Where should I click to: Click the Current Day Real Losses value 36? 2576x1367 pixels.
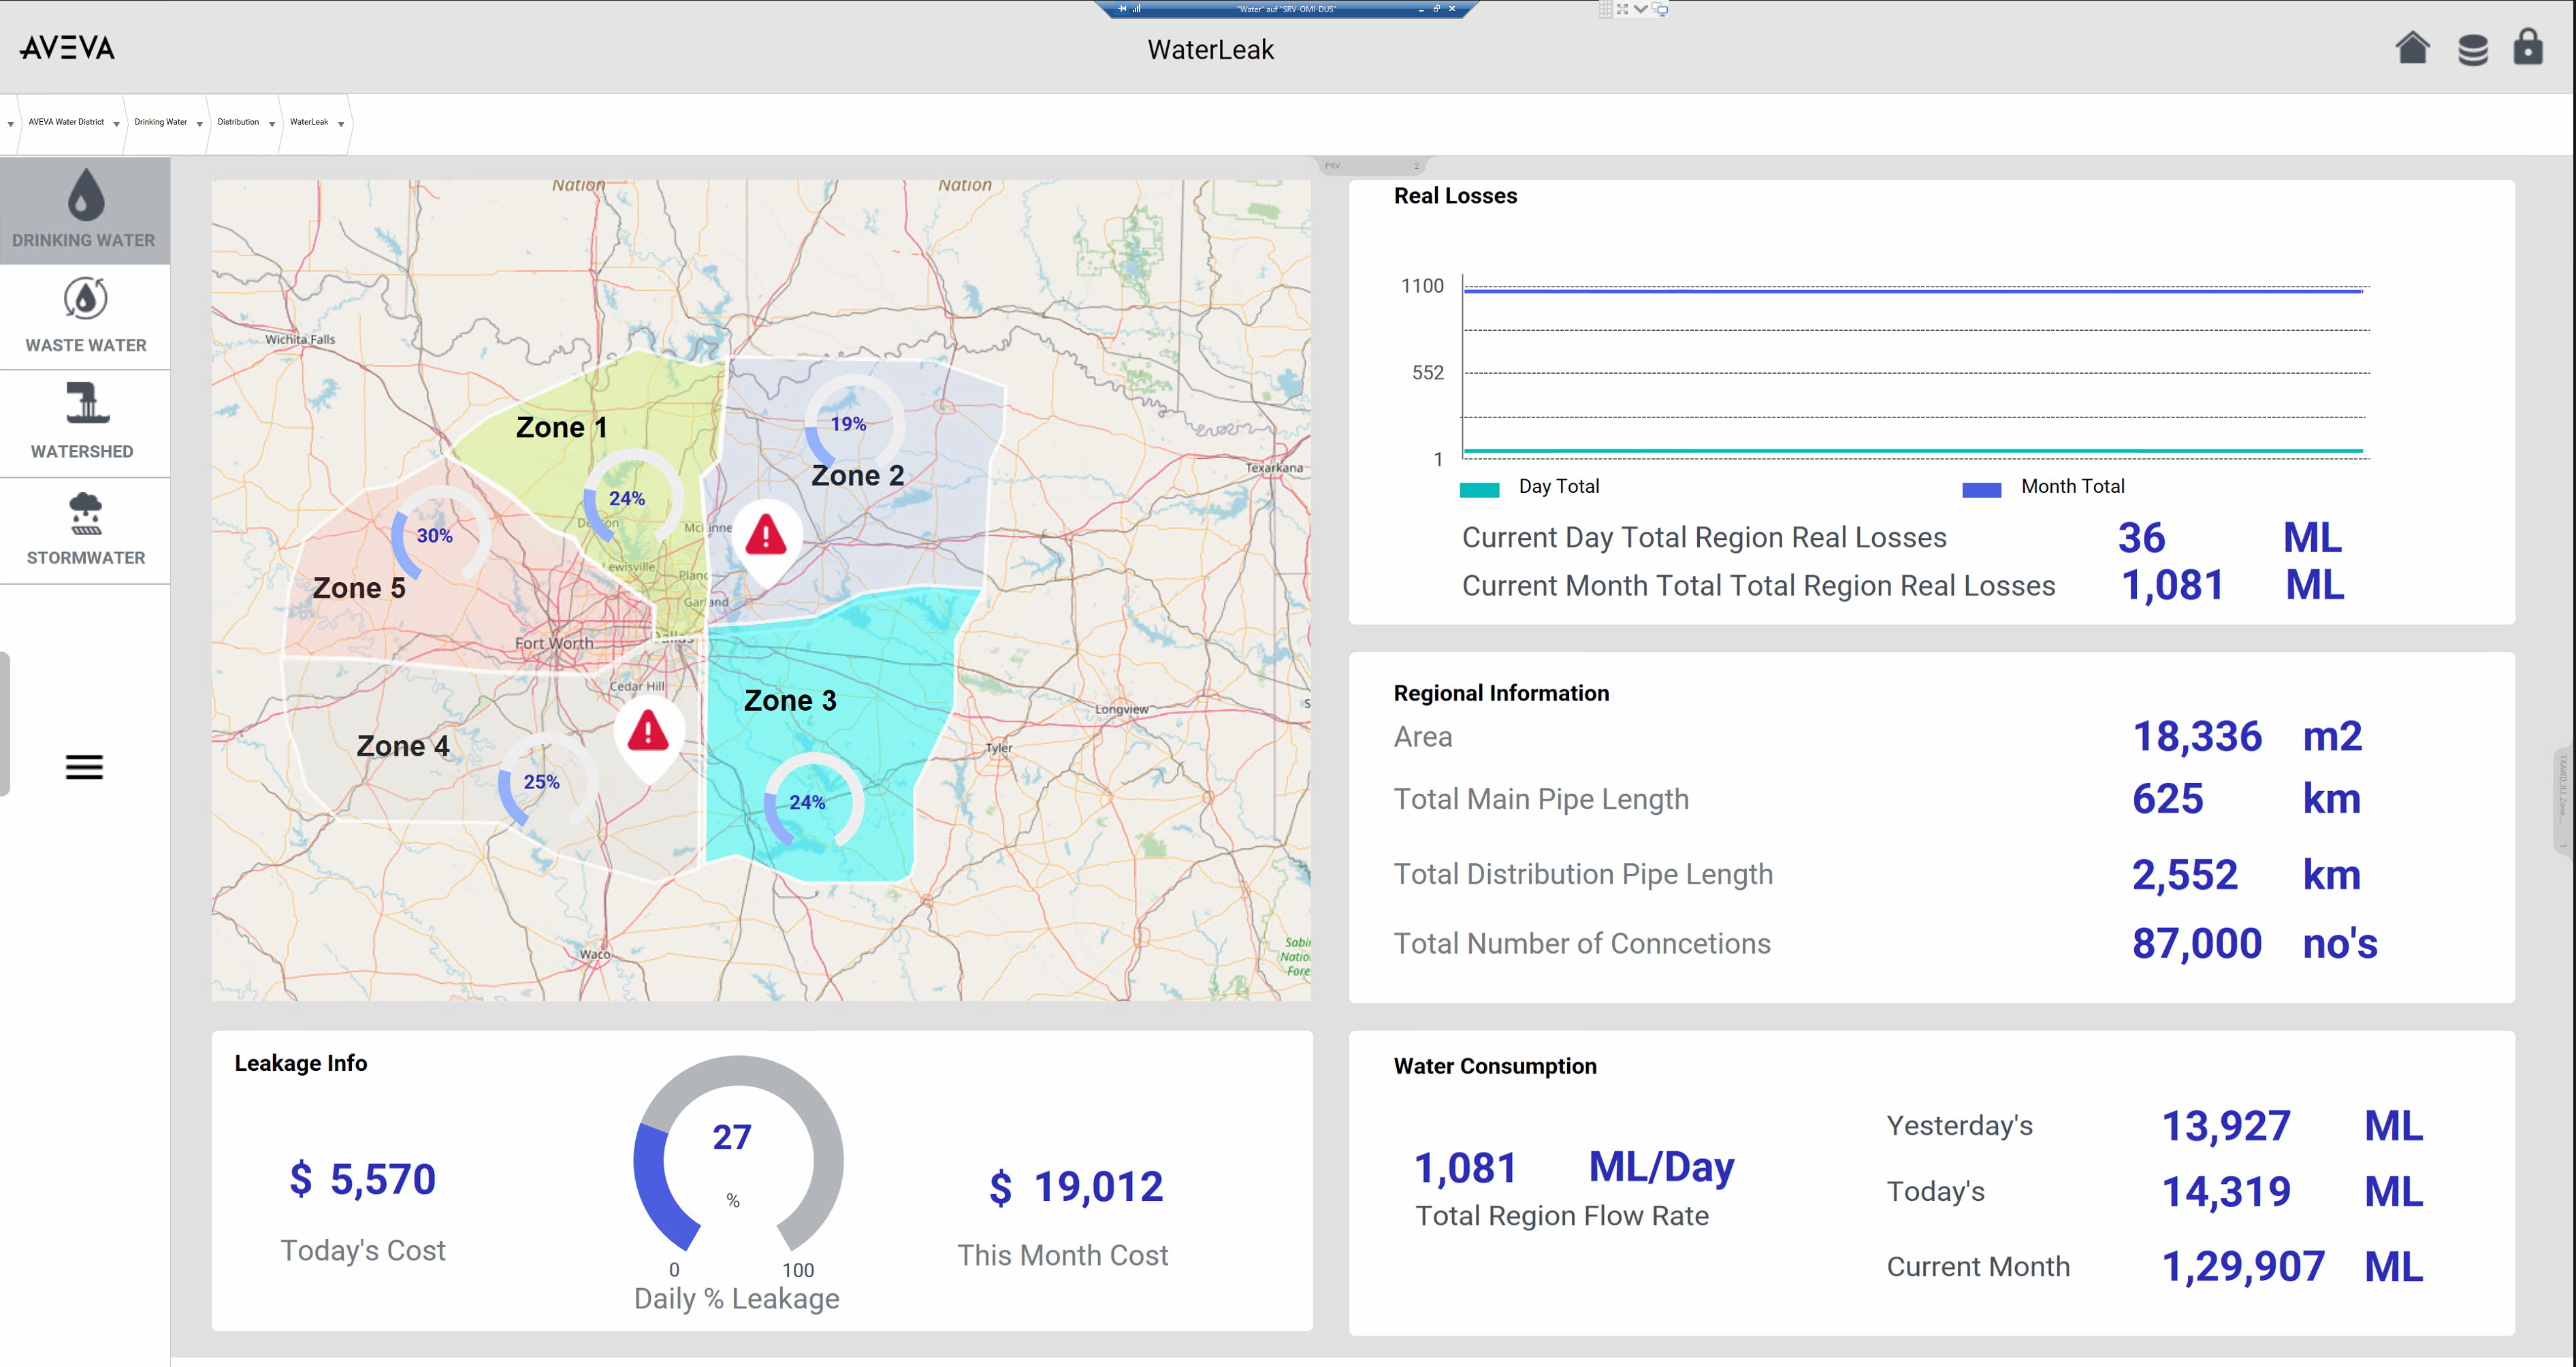pyautogui.click(x=2141, y=537)
